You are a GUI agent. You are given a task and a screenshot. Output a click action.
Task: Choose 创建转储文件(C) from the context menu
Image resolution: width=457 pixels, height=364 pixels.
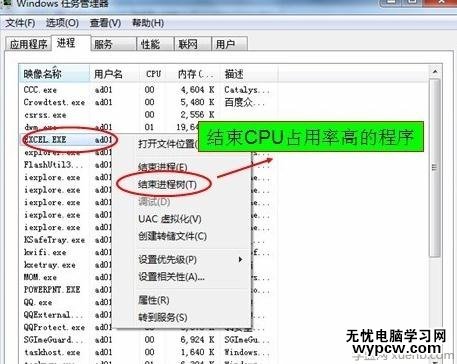coord(173,236)
